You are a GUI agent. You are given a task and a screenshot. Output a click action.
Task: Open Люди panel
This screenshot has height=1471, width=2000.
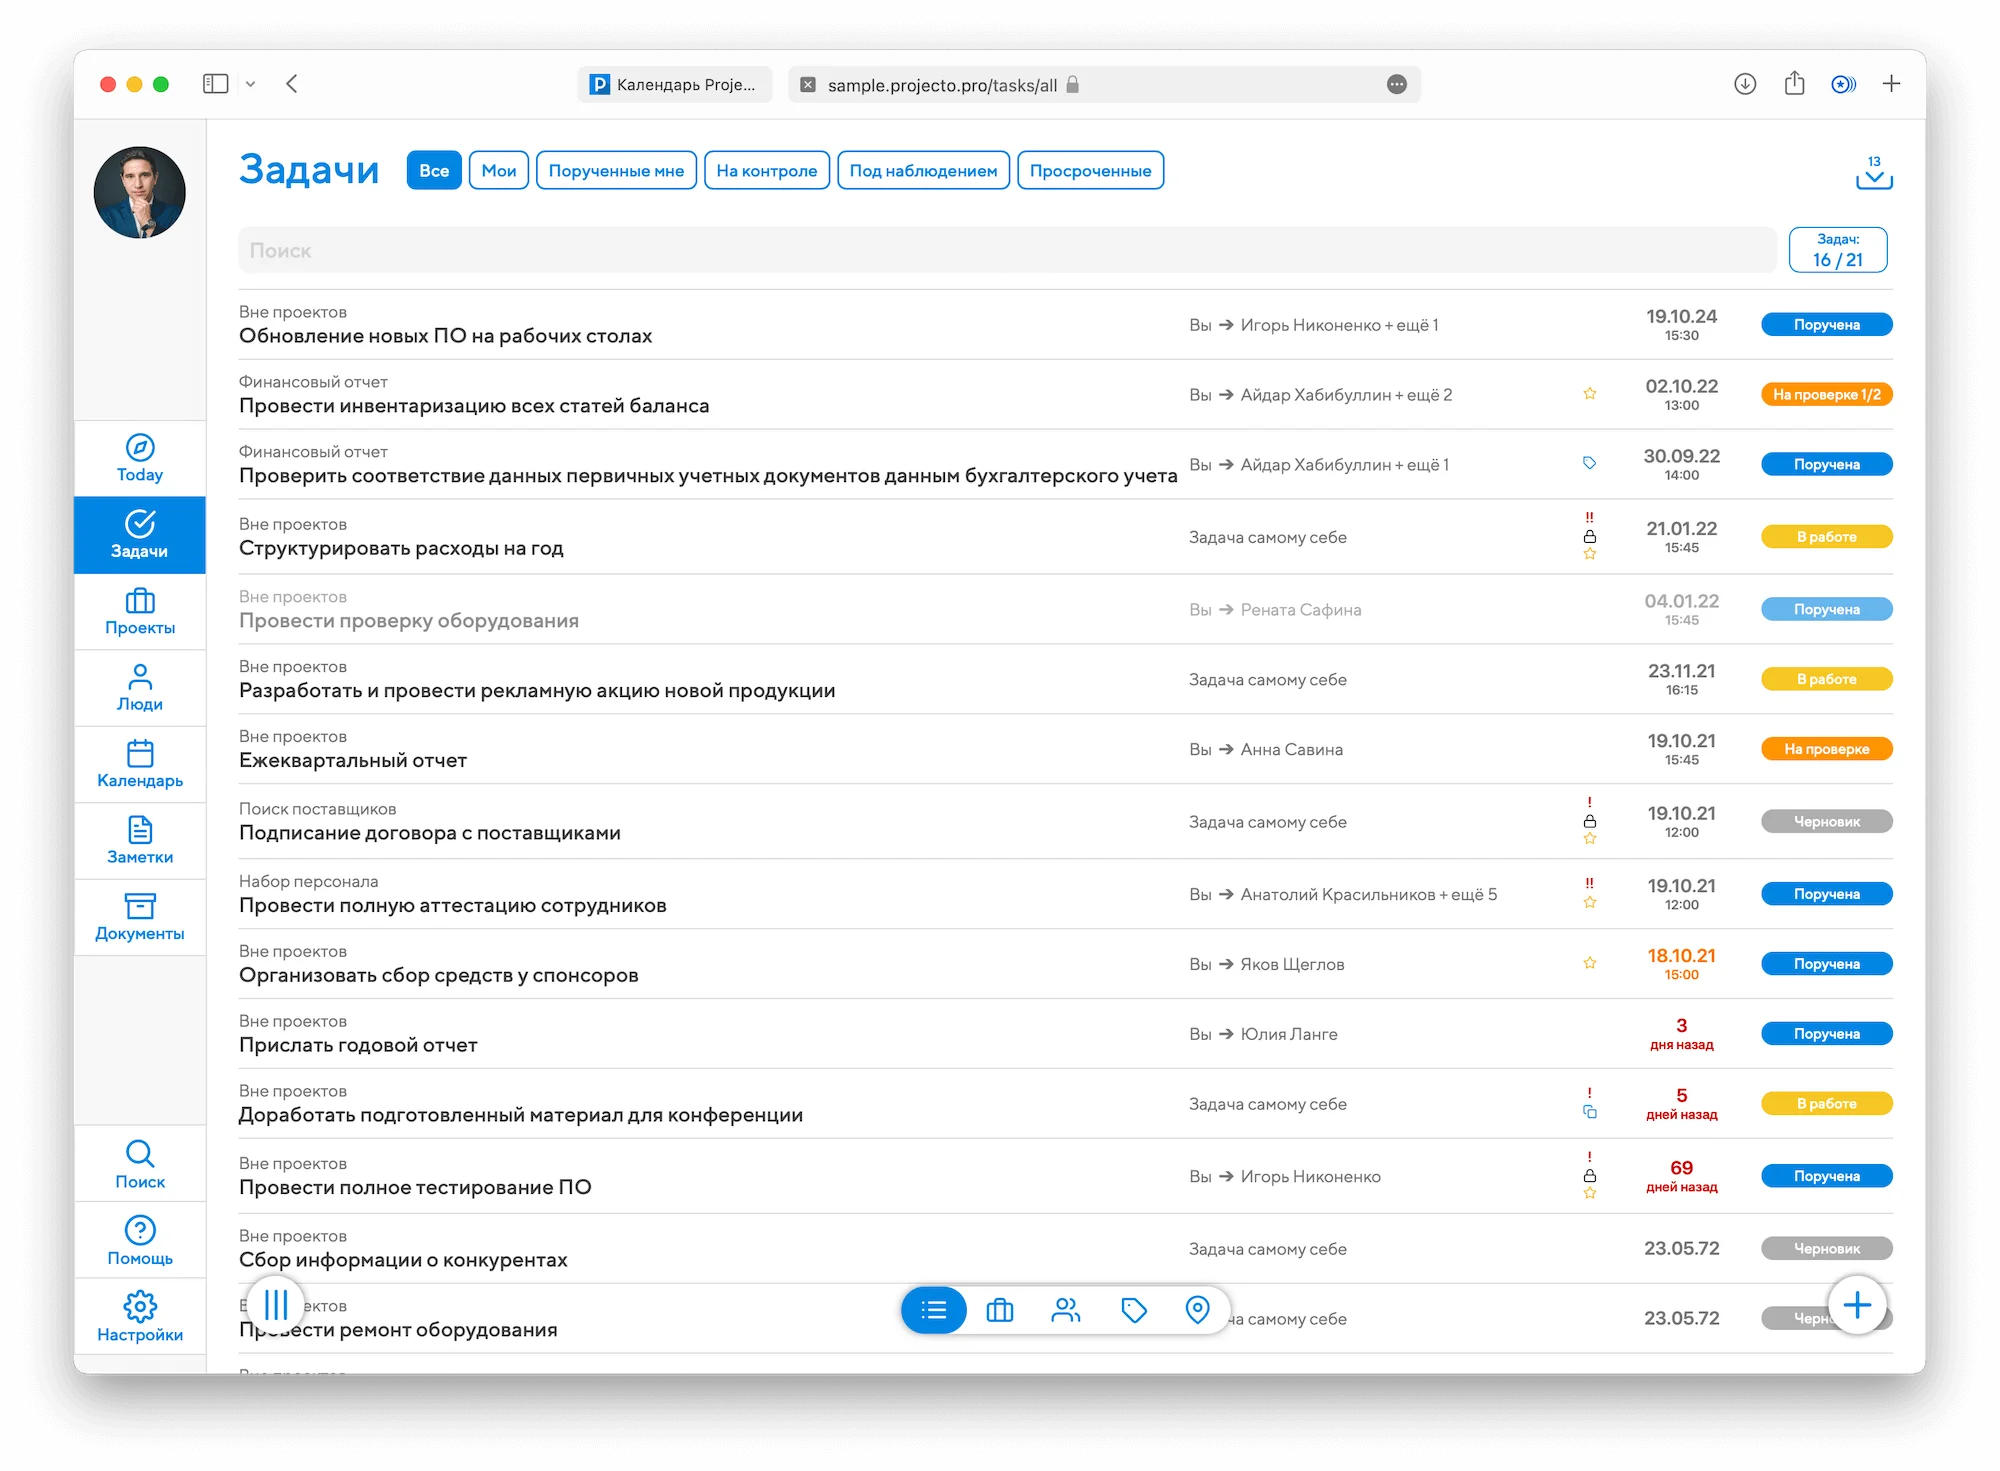pyautogui.click(x=141, y=685)
